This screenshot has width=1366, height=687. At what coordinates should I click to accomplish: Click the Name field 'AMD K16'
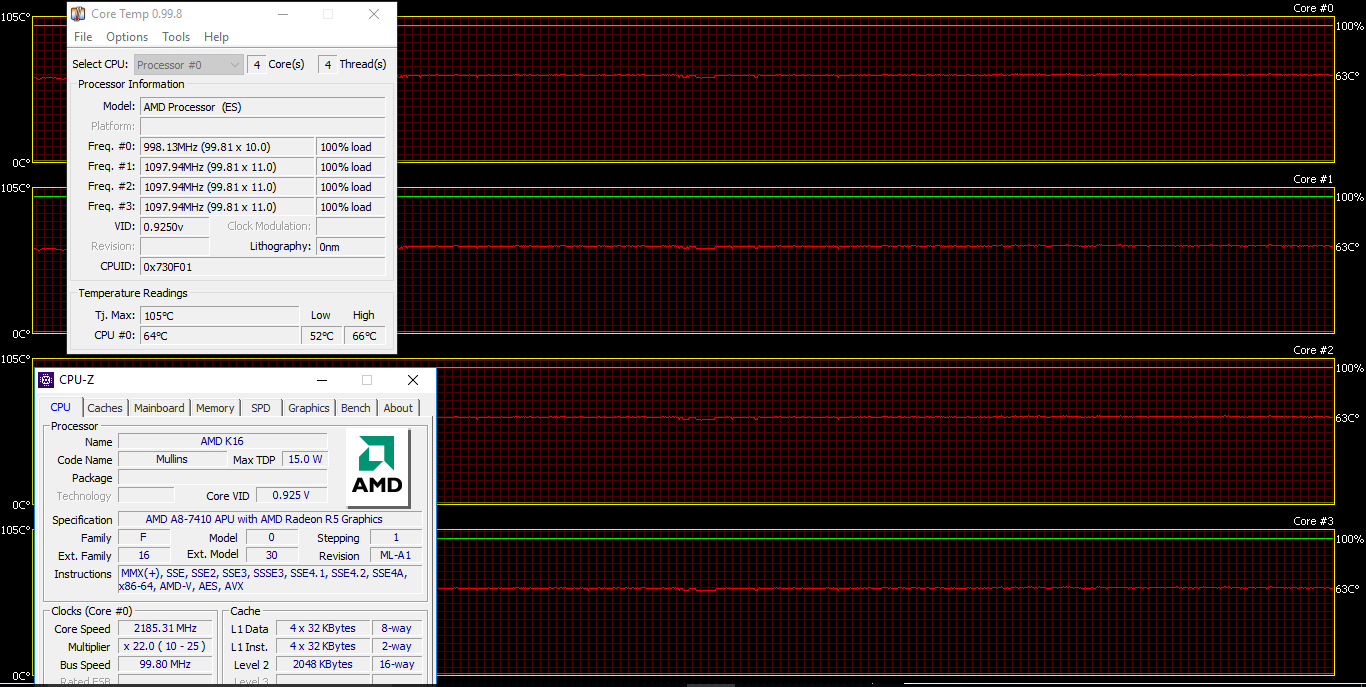click(222, 441)
